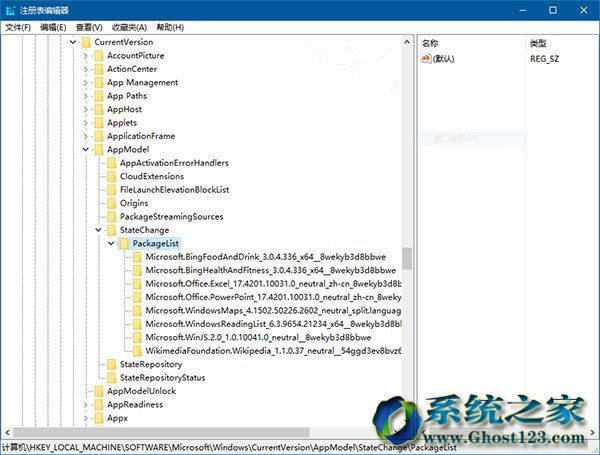
Task: Open the 文件(F) menu
Action: 18,28
